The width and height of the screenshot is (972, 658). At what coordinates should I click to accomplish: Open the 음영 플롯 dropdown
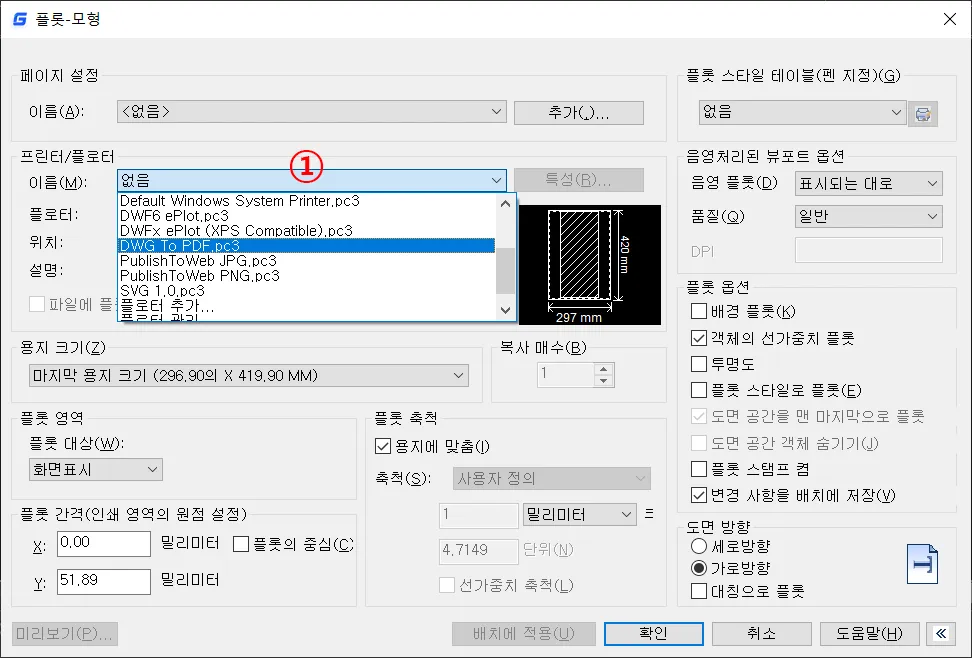(868, 184)
